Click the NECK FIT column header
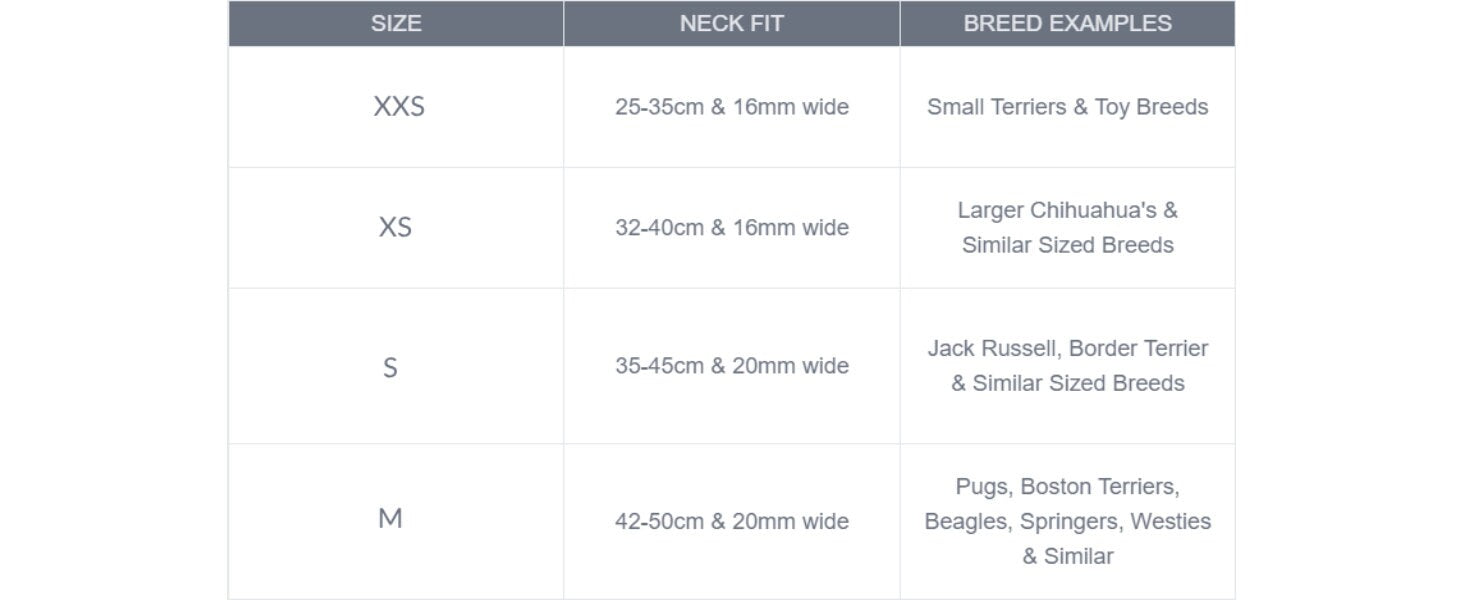The height and width of the screenshot is (600, 1464). [731, 23]
